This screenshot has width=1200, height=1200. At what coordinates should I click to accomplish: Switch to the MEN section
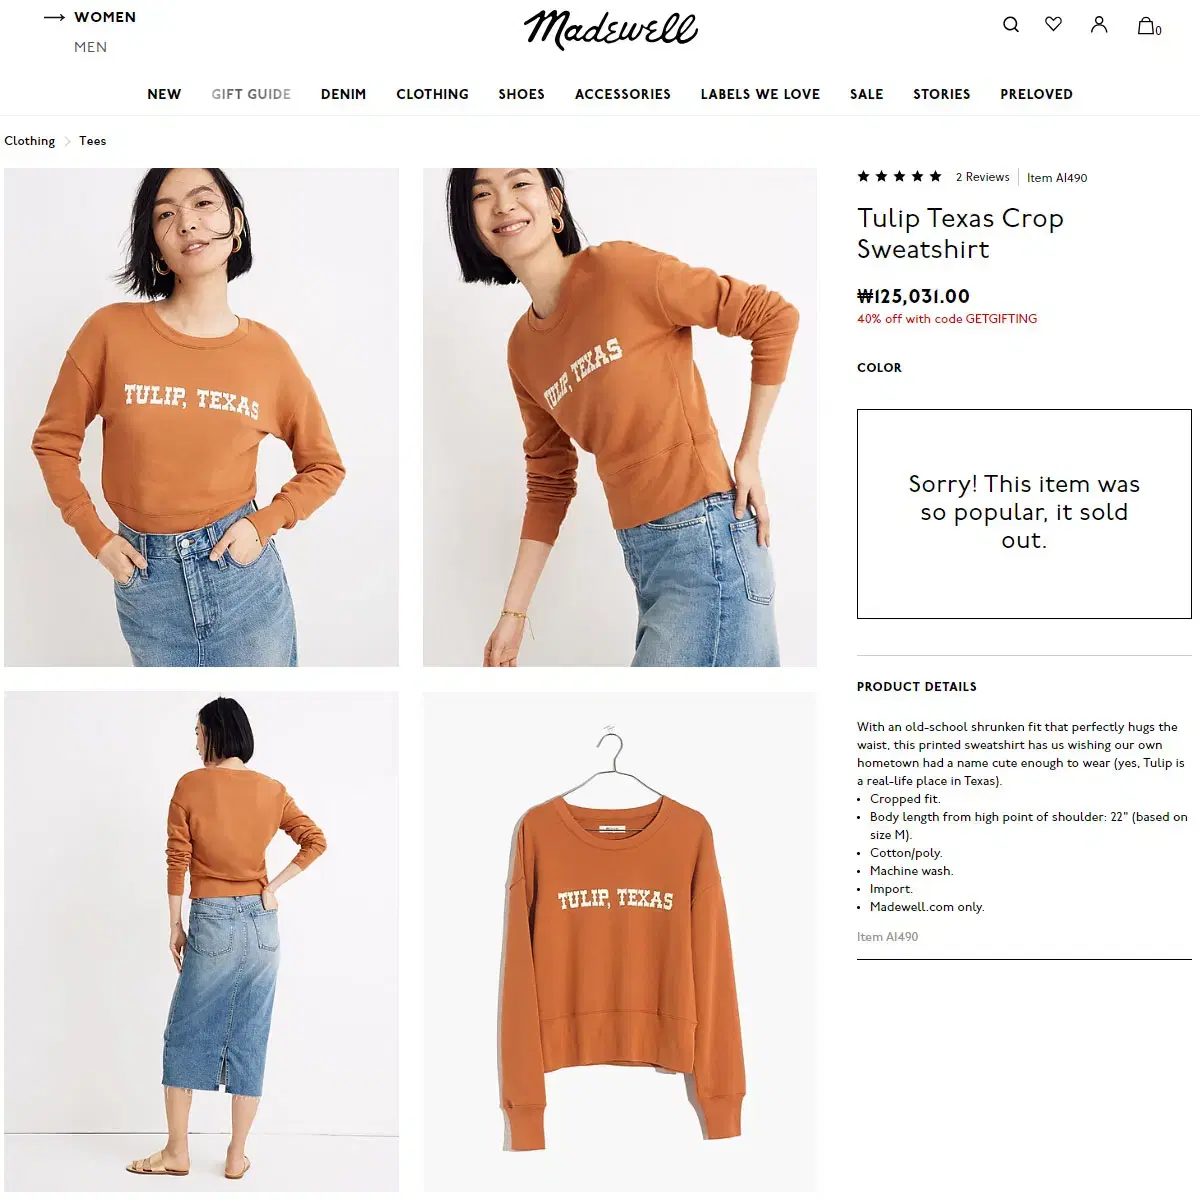pyautogui.click(x=90, y=47)
